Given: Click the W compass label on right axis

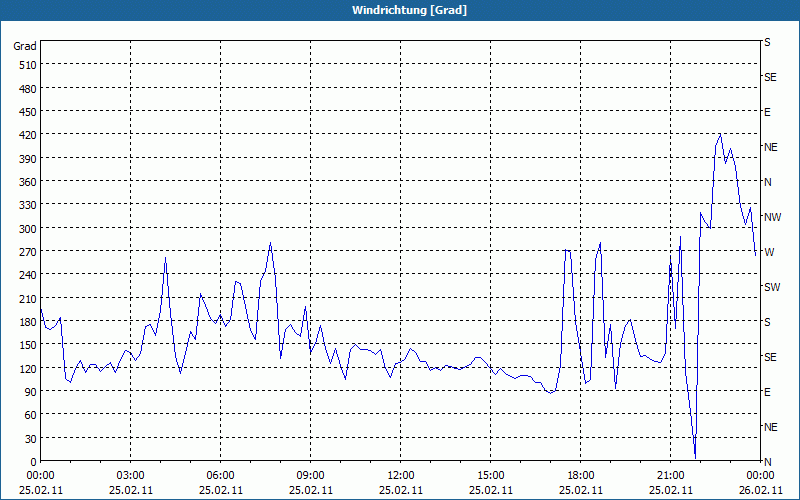Looking at the screenshot, I should (x=769, y=252).
